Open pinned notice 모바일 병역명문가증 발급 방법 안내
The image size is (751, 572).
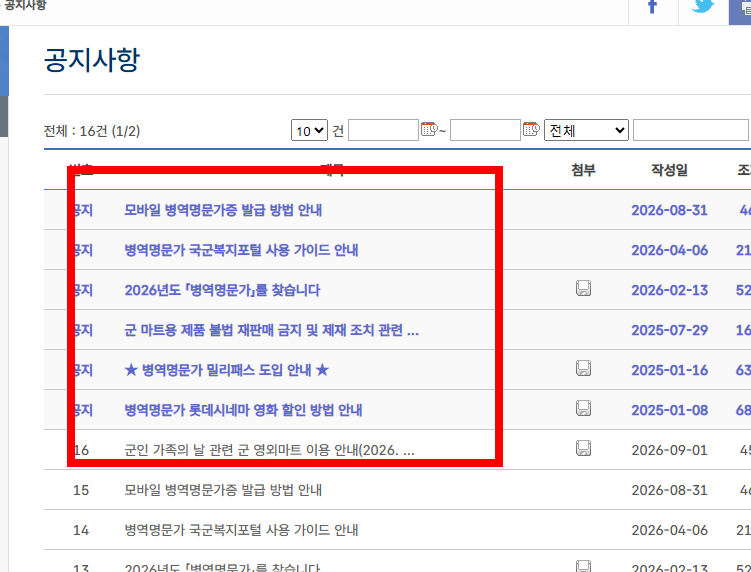point(223,210)
